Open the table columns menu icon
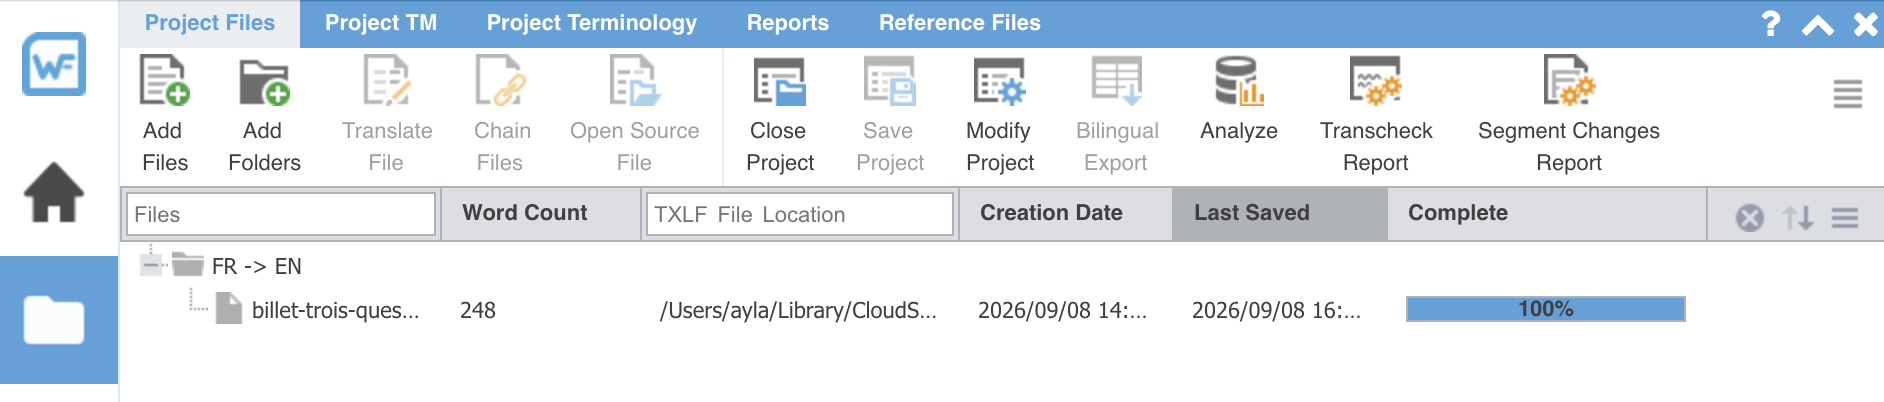Viewport: 1884px width, 402px height. [x=1845, y=217]
